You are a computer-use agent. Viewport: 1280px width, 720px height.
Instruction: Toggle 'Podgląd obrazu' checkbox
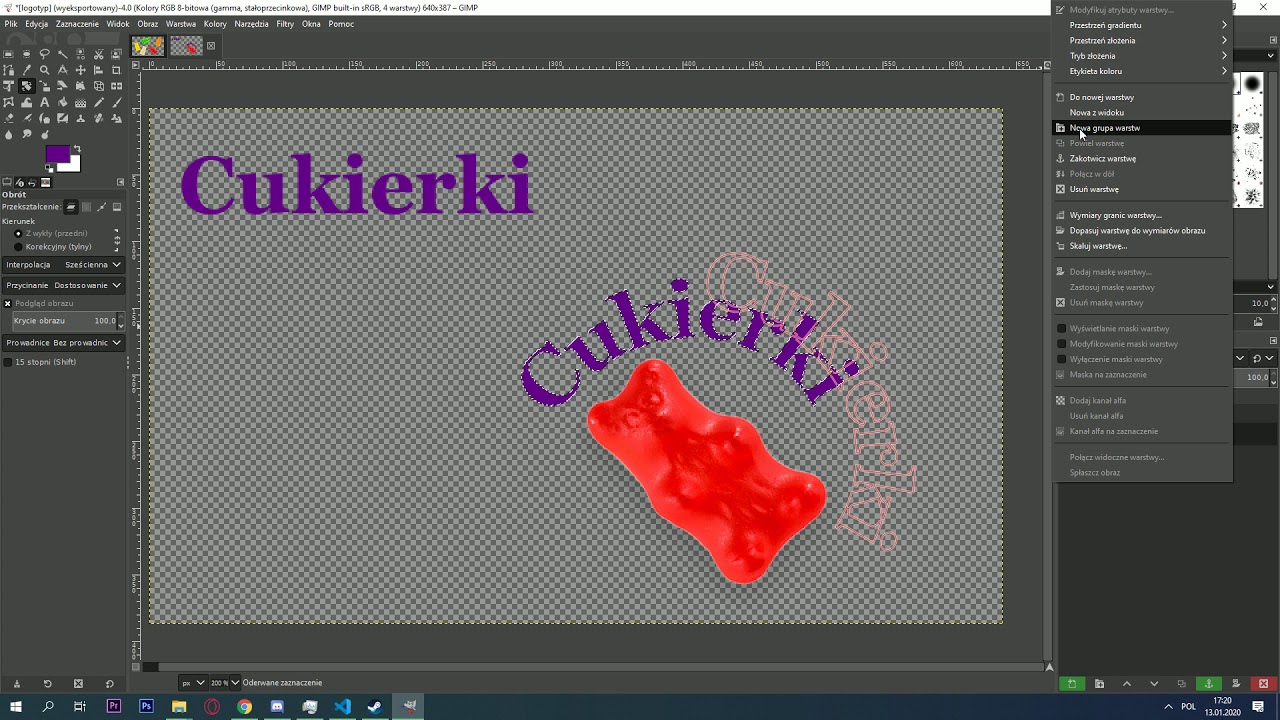[8, 303]
